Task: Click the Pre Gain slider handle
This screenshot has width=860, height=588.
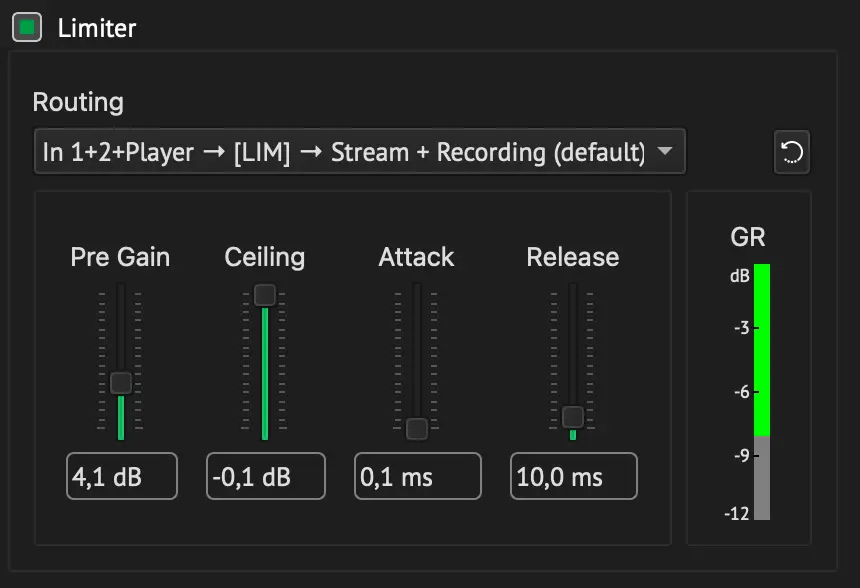Action: (x=121, y=383)
